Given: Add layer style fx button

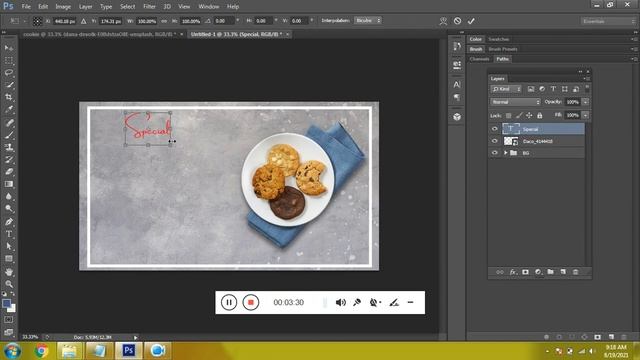Looking at the screenshot, I should [513, 272].
